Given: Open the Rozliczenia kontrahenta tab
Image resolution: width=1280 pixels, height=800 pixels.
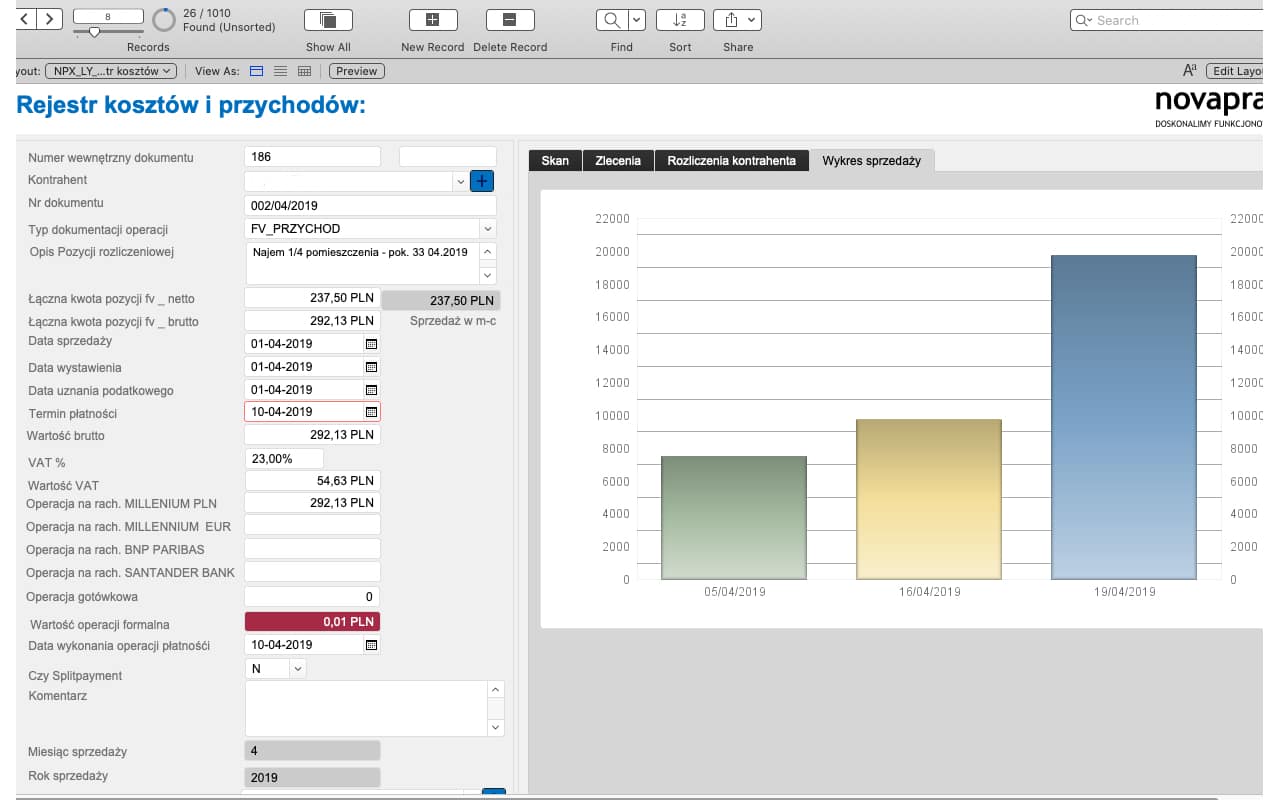Looking at the screenshot, I should [x=731, y=160].
